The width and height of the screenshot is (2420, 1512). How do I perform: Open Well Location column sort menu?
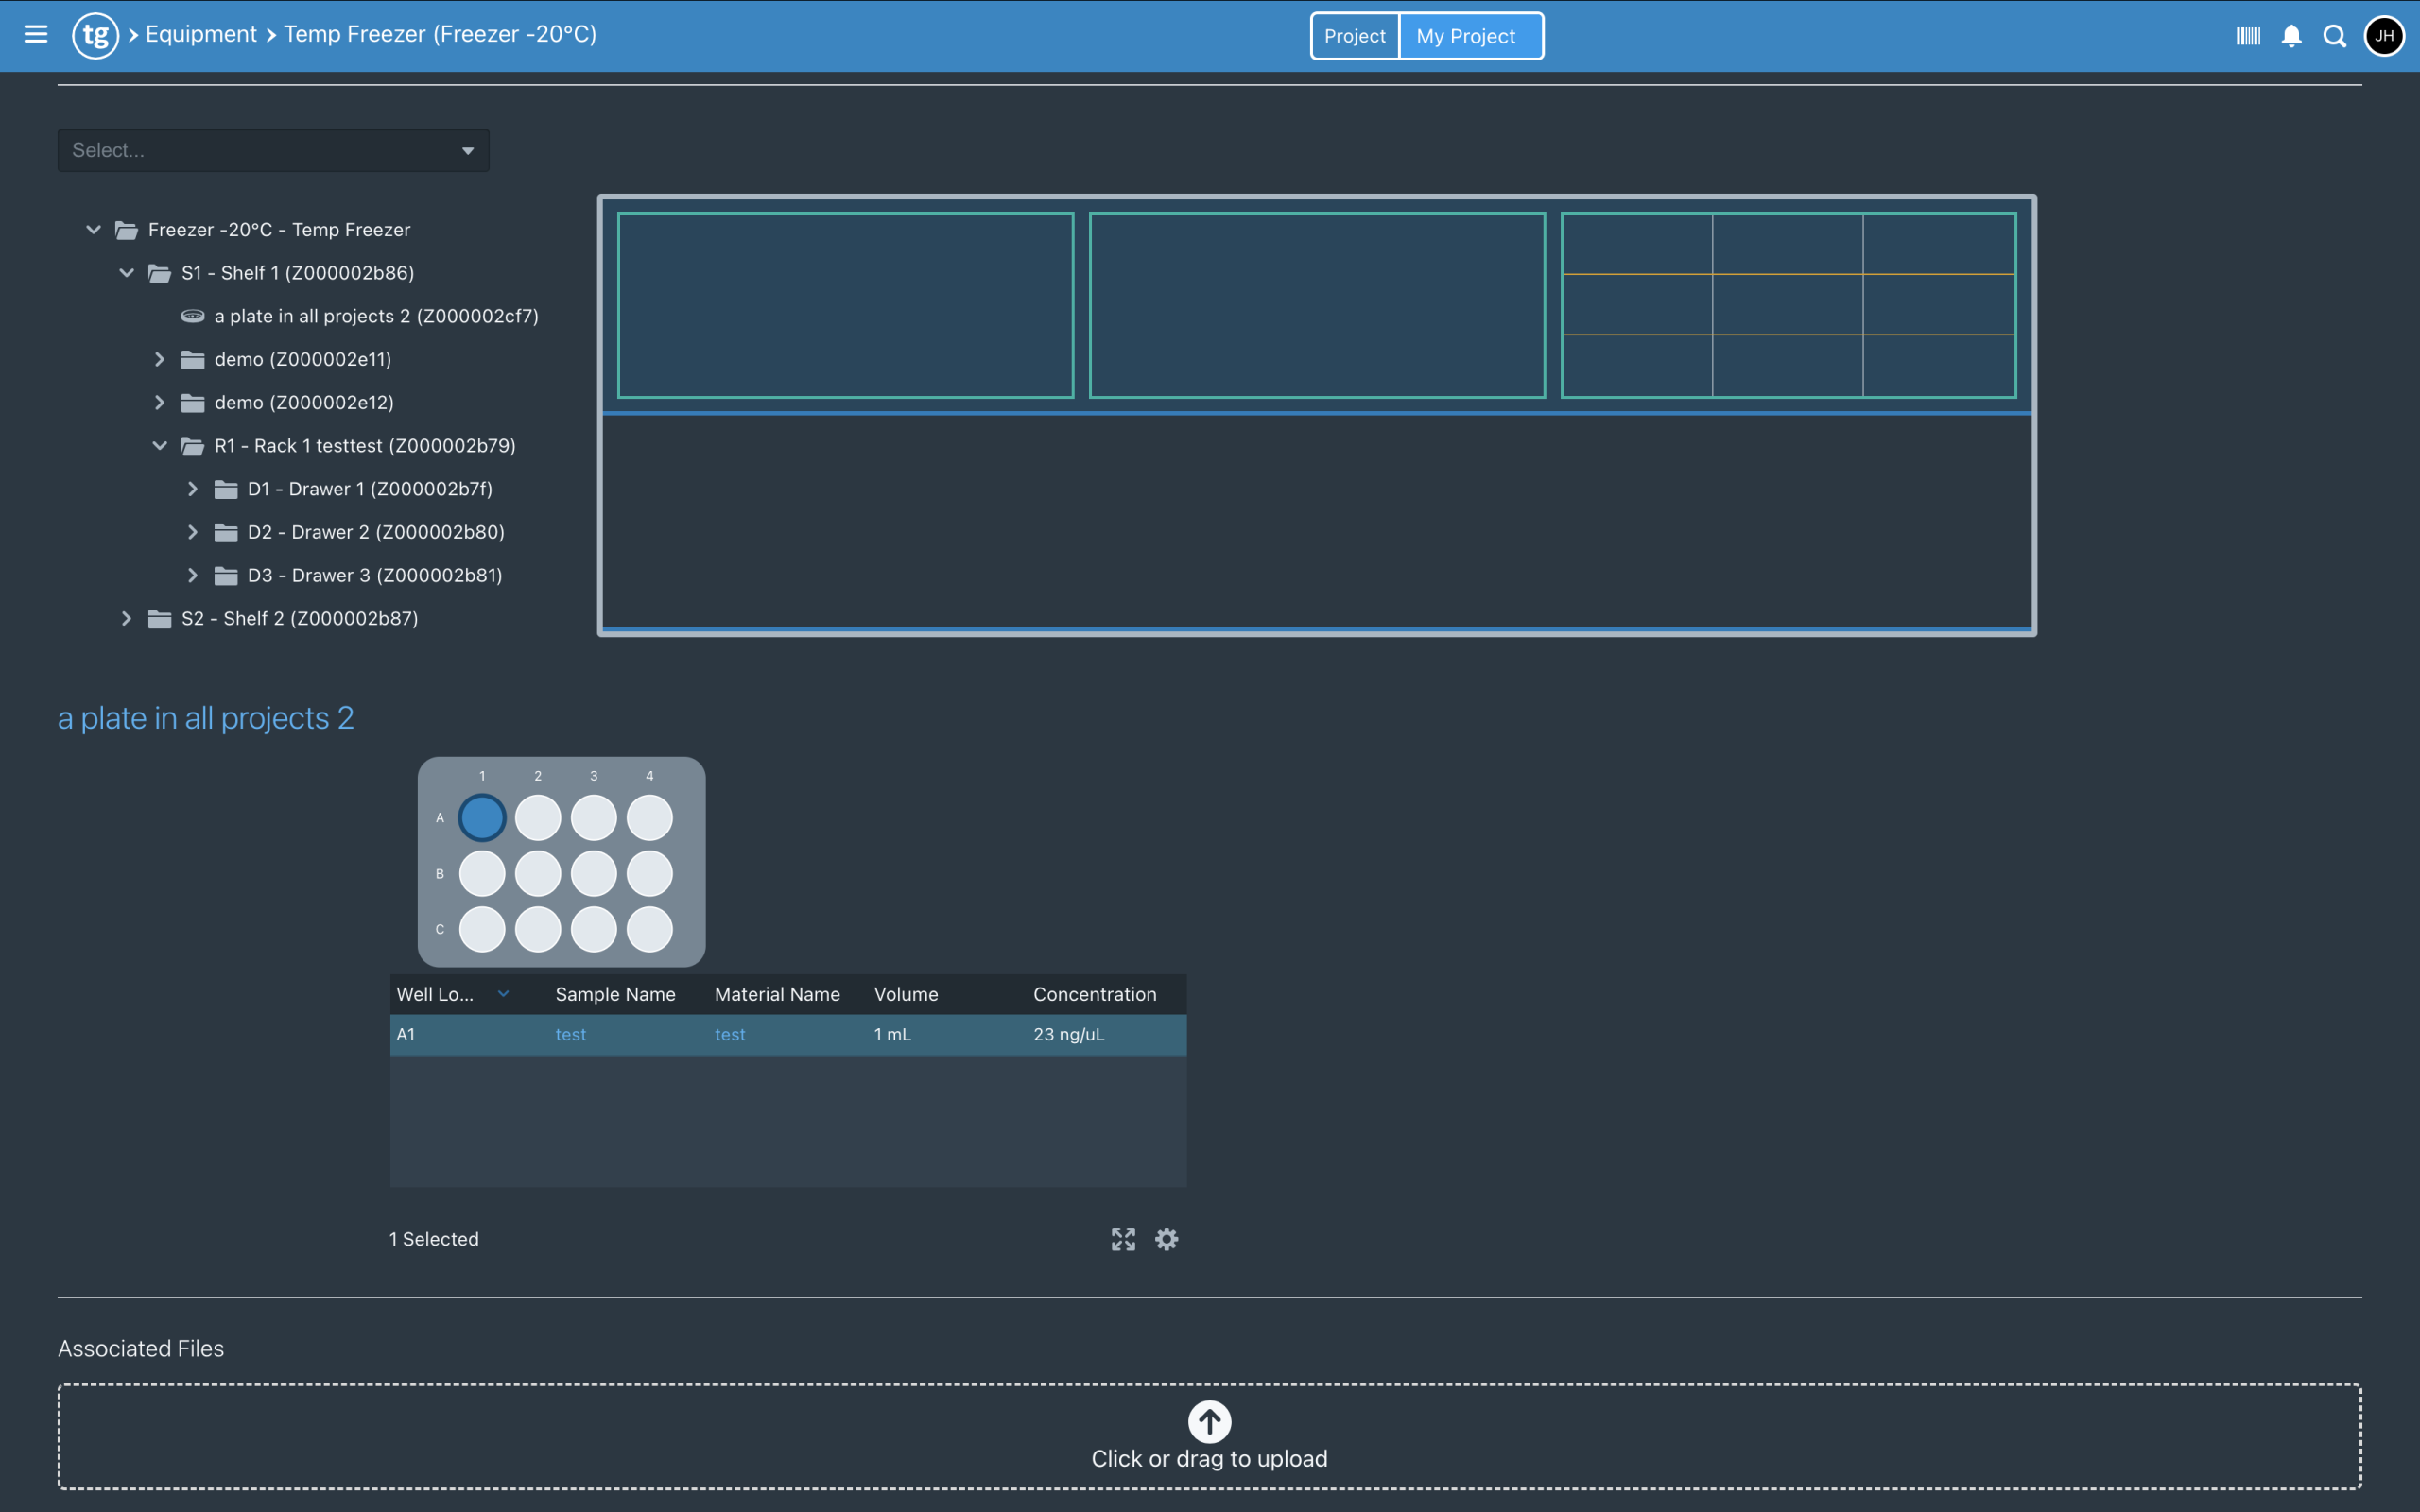(503, 994)
